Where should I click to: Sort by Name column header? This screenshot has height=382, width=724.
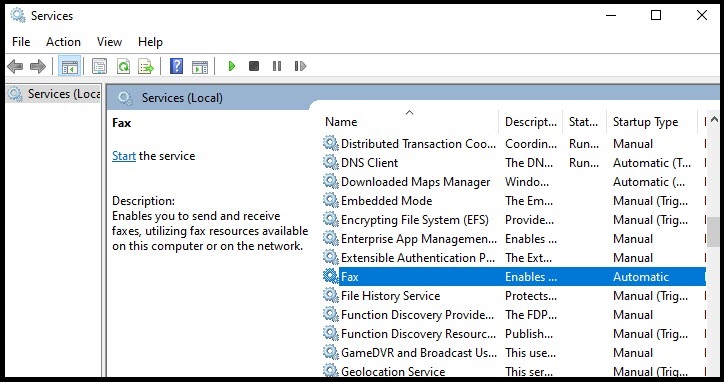click(x=341, y=122)
